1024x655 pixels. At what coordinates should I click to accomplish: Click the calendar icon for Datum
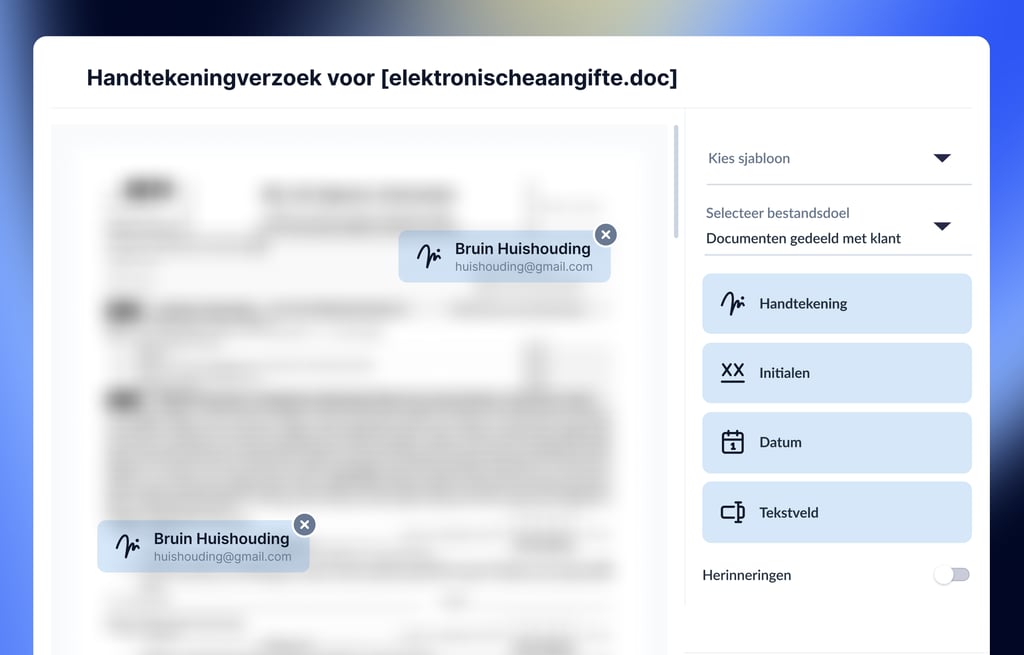(733, 442)
